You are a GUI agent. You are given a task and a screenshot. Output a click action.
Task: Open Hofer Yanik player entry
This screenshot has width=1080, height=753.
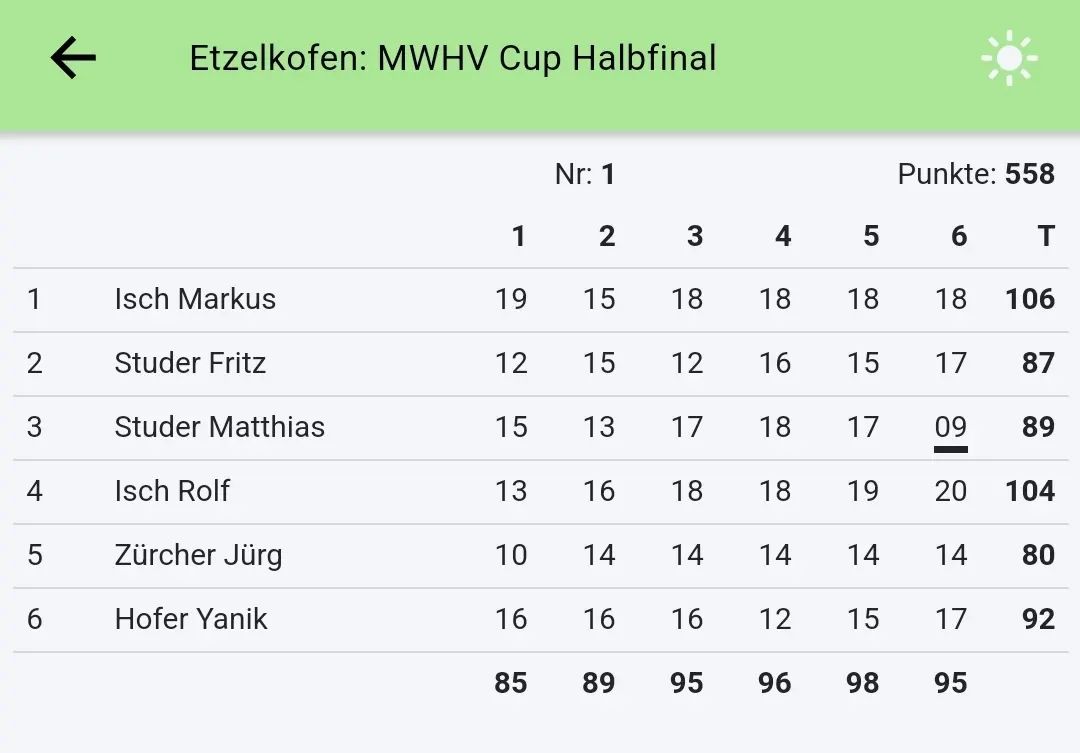(x=191, y=619)
